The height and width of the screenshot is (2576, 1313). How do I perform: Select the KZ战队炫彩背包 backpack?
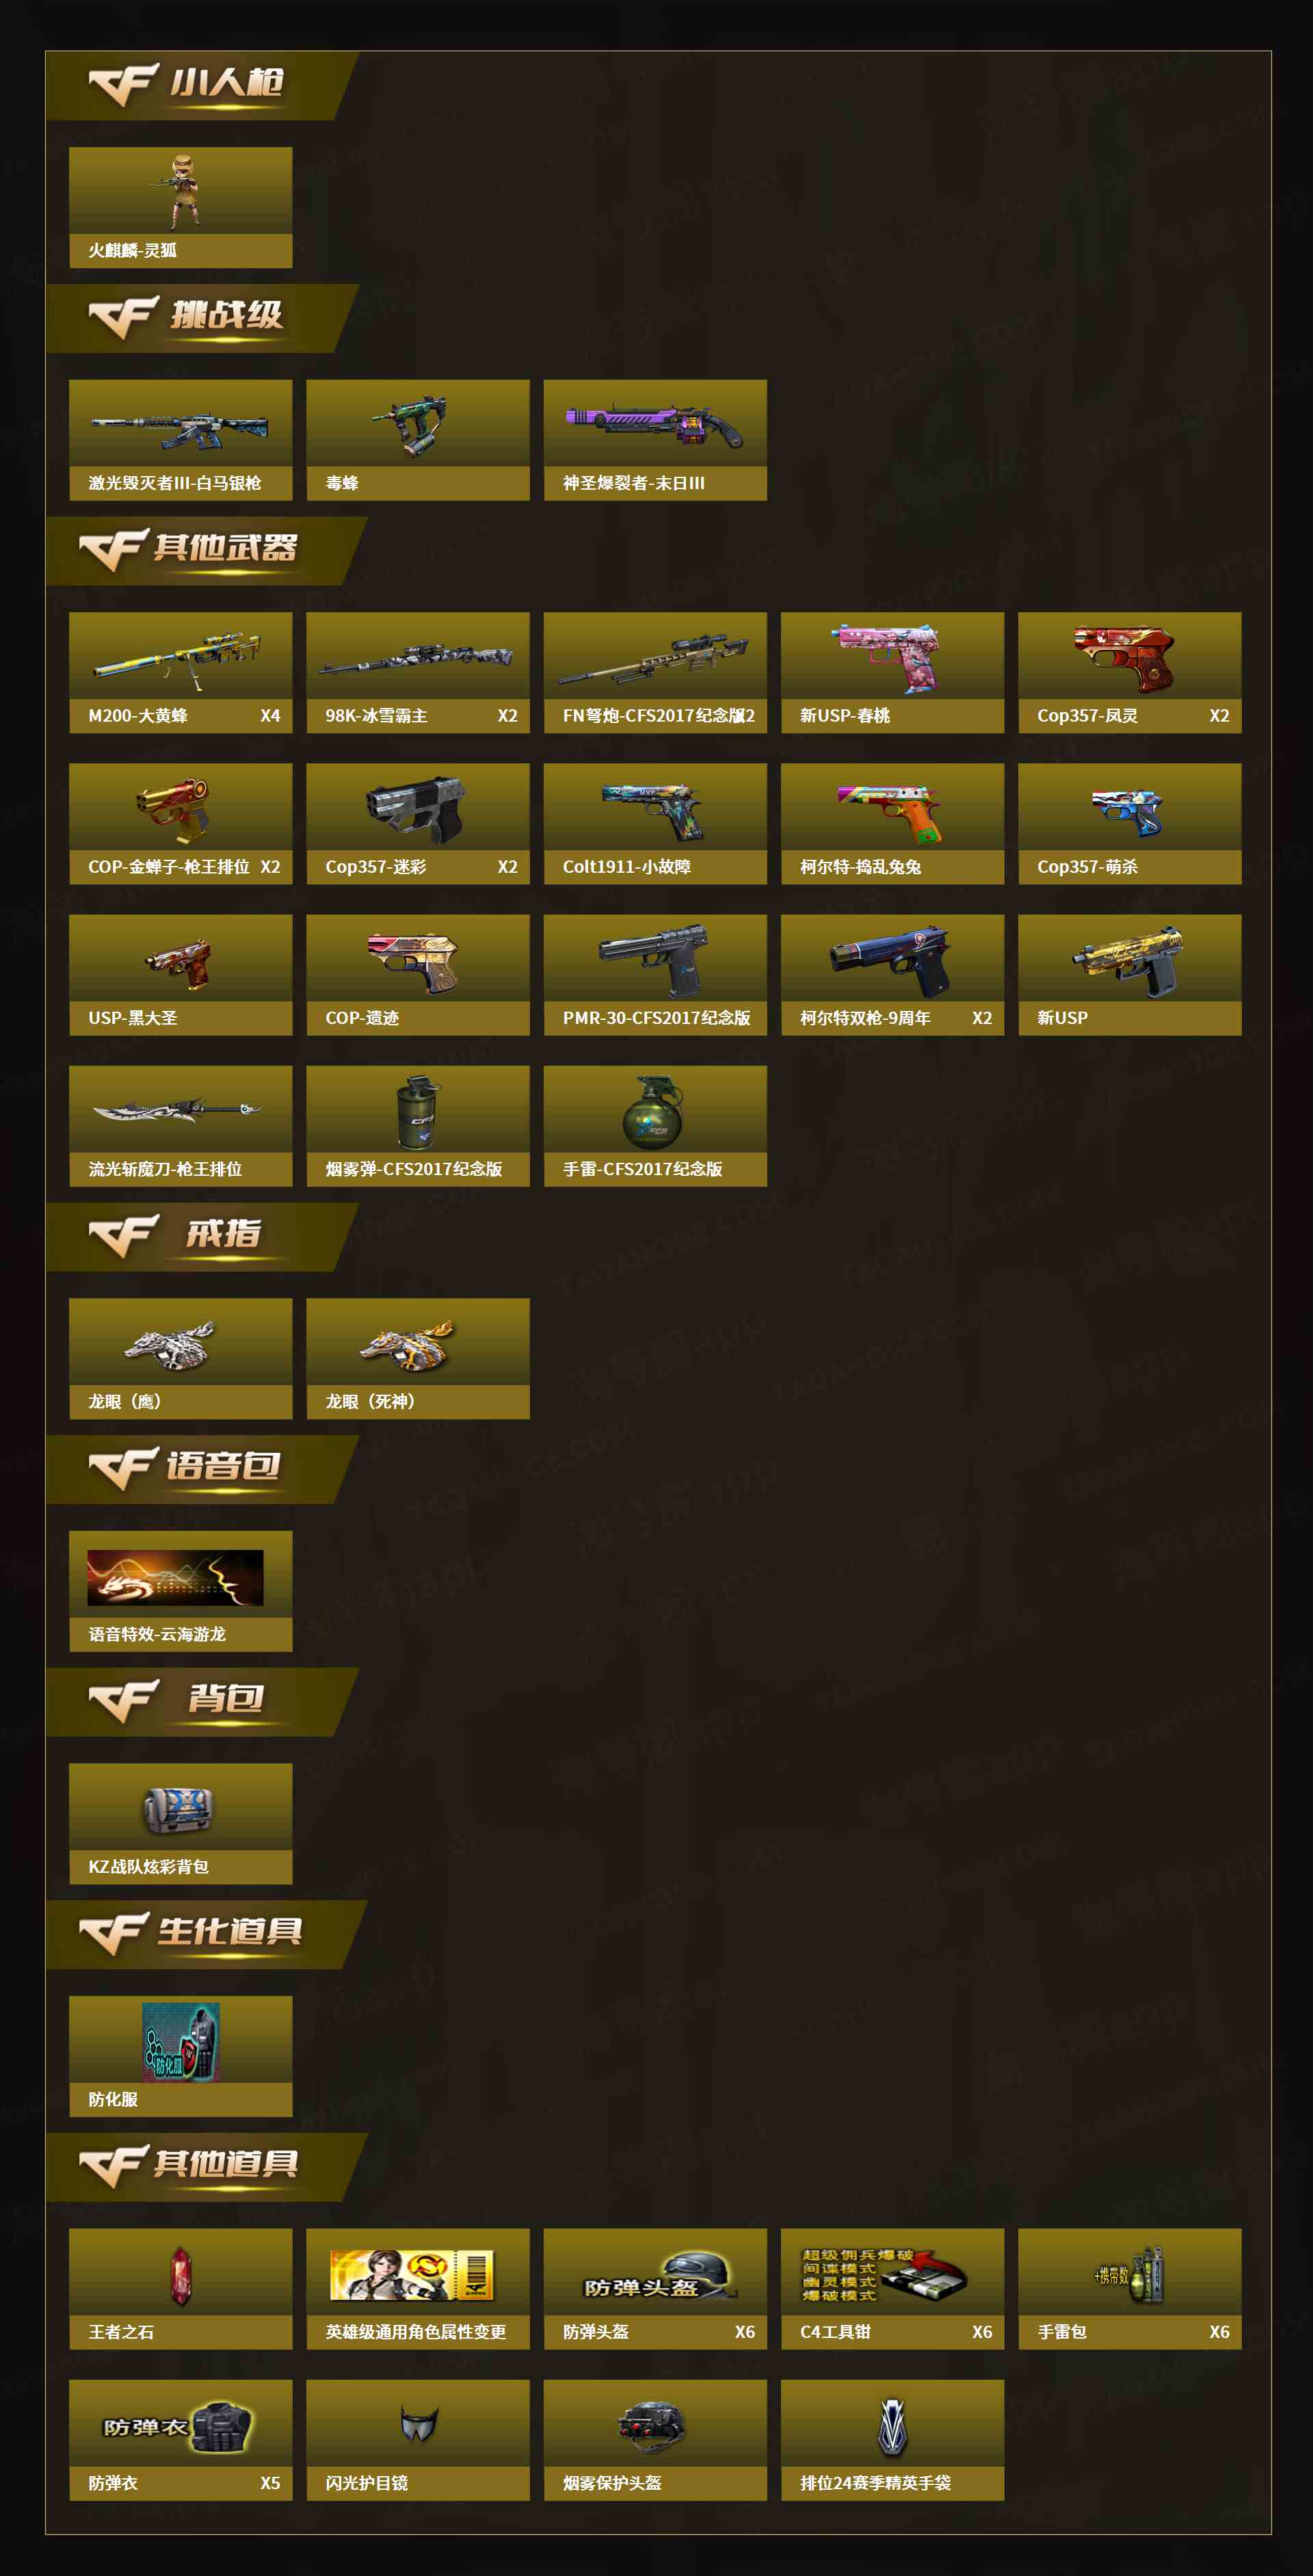(x=180, y=1823)
